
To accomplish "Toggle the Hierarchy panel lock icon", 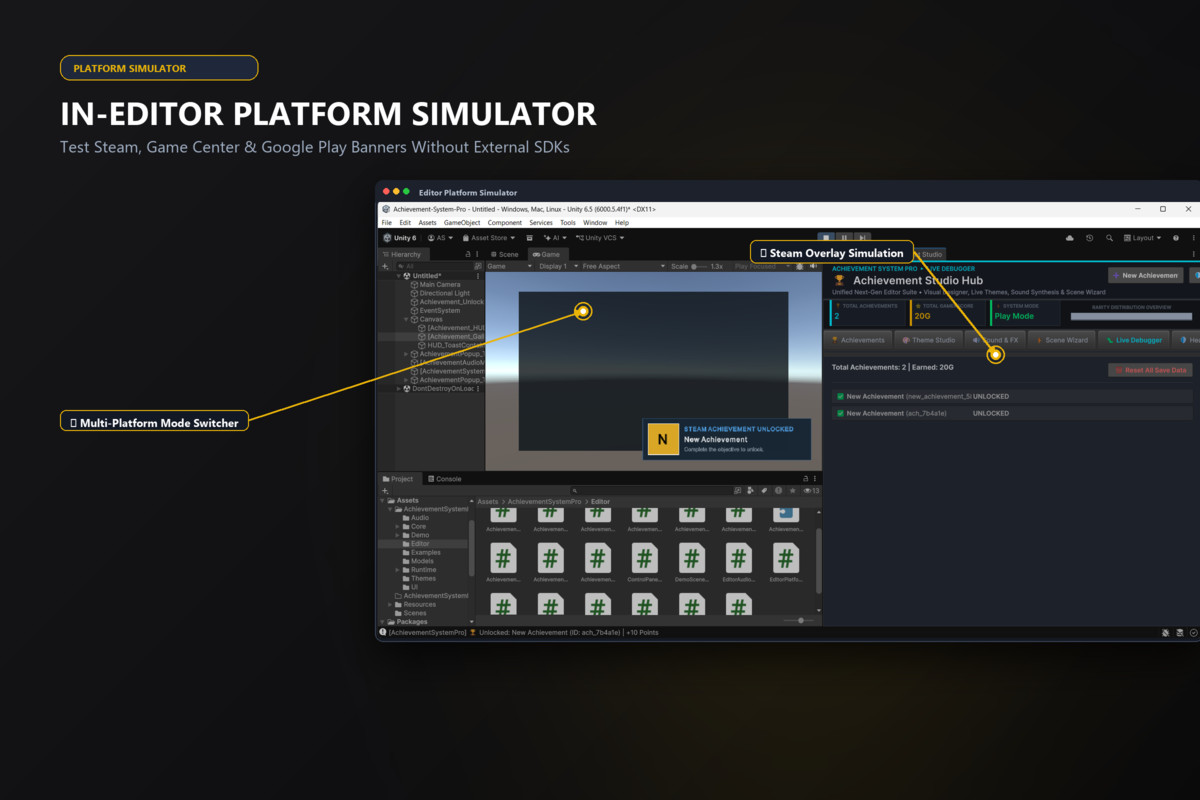I will (x=468, y=254).
